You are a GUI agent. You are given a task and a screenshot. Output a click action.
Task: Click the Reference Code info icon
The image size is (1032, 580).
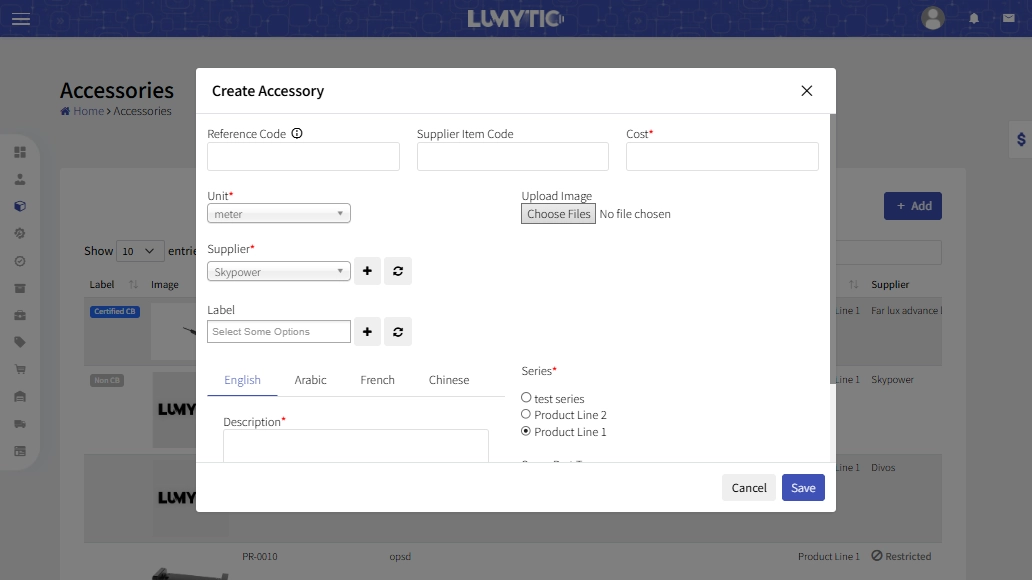[x=297, y=134]
